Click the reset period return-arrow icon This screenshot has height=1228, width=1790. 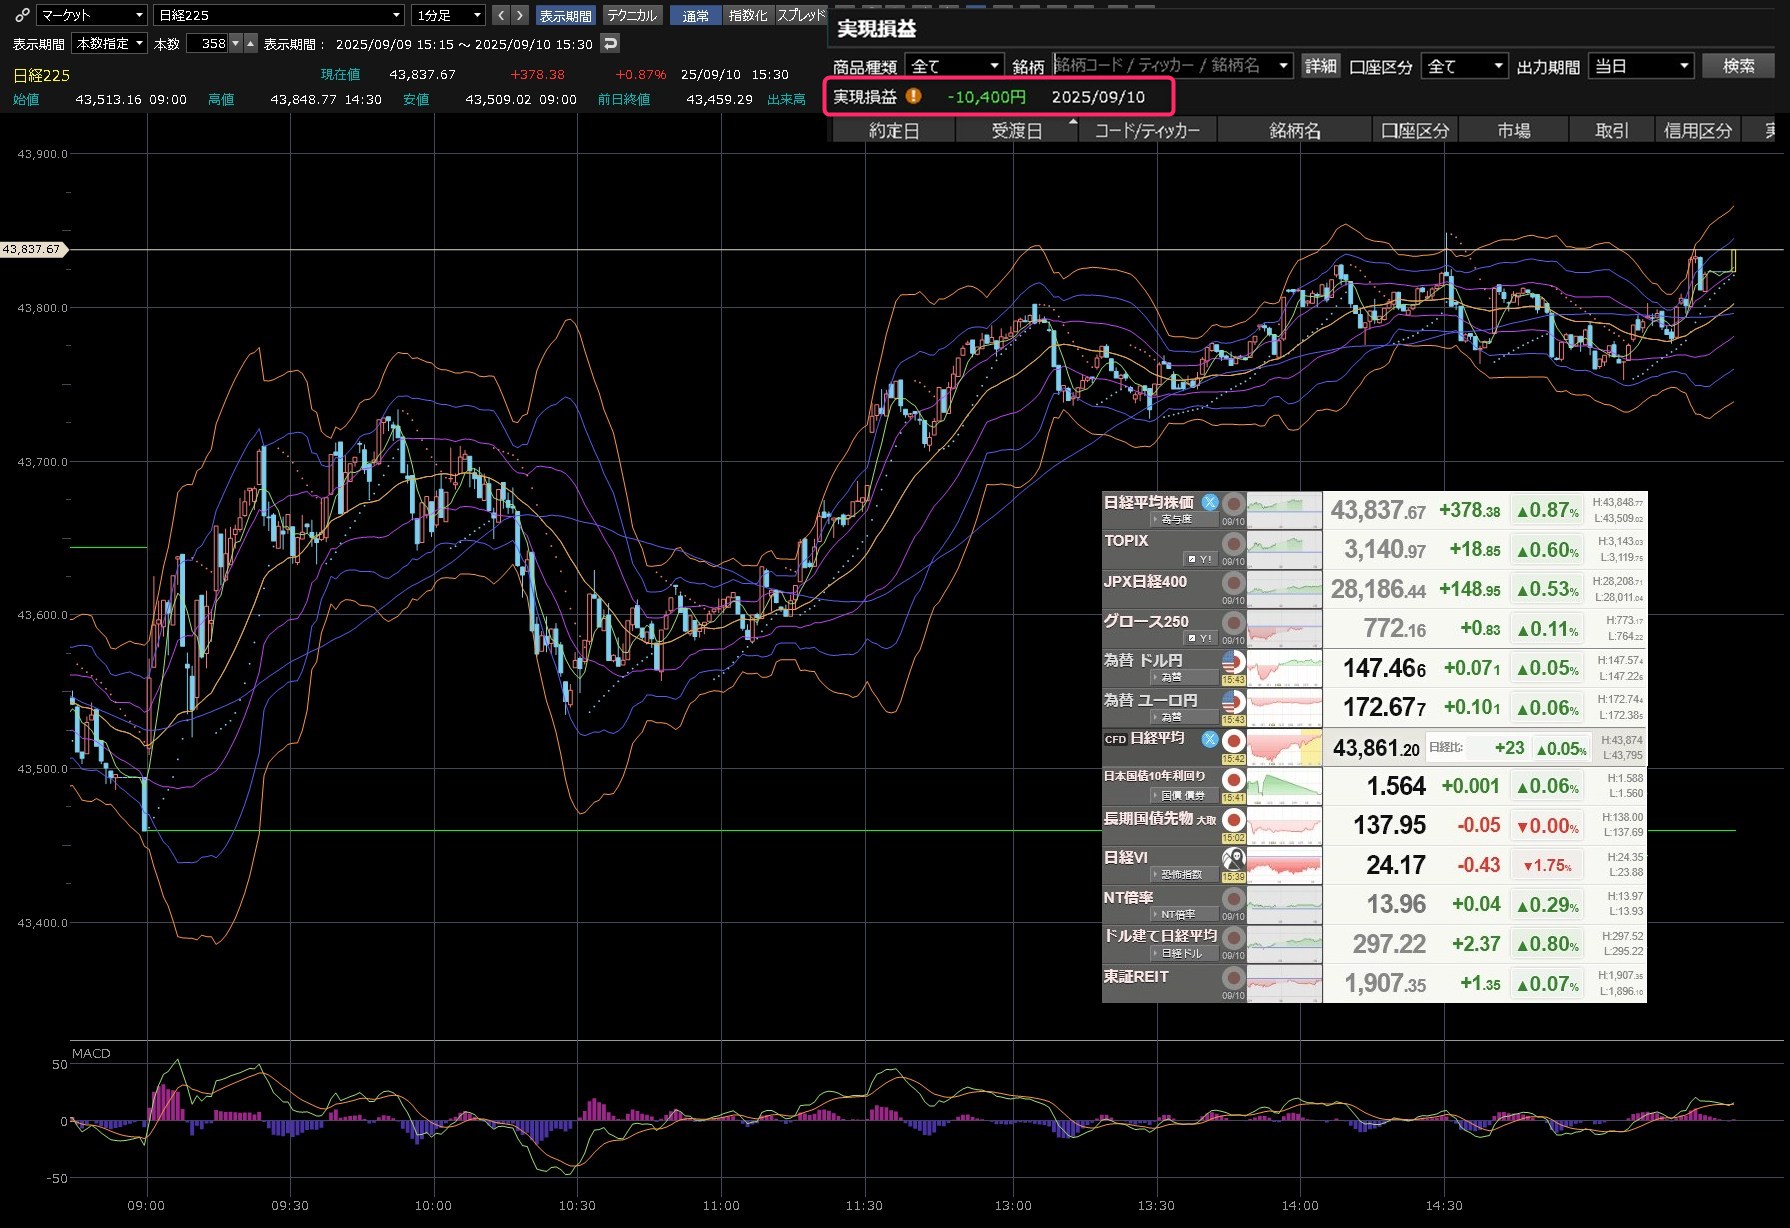coord(610,43)
